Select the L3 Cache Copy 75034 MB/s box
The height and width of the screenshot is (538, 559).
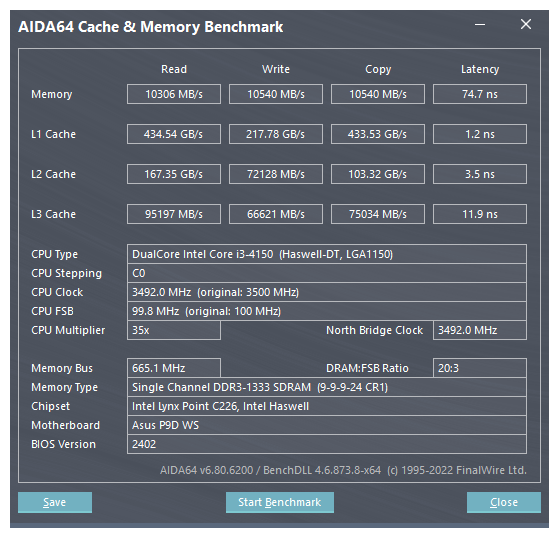pyautogui.click(x=378, y=214)
